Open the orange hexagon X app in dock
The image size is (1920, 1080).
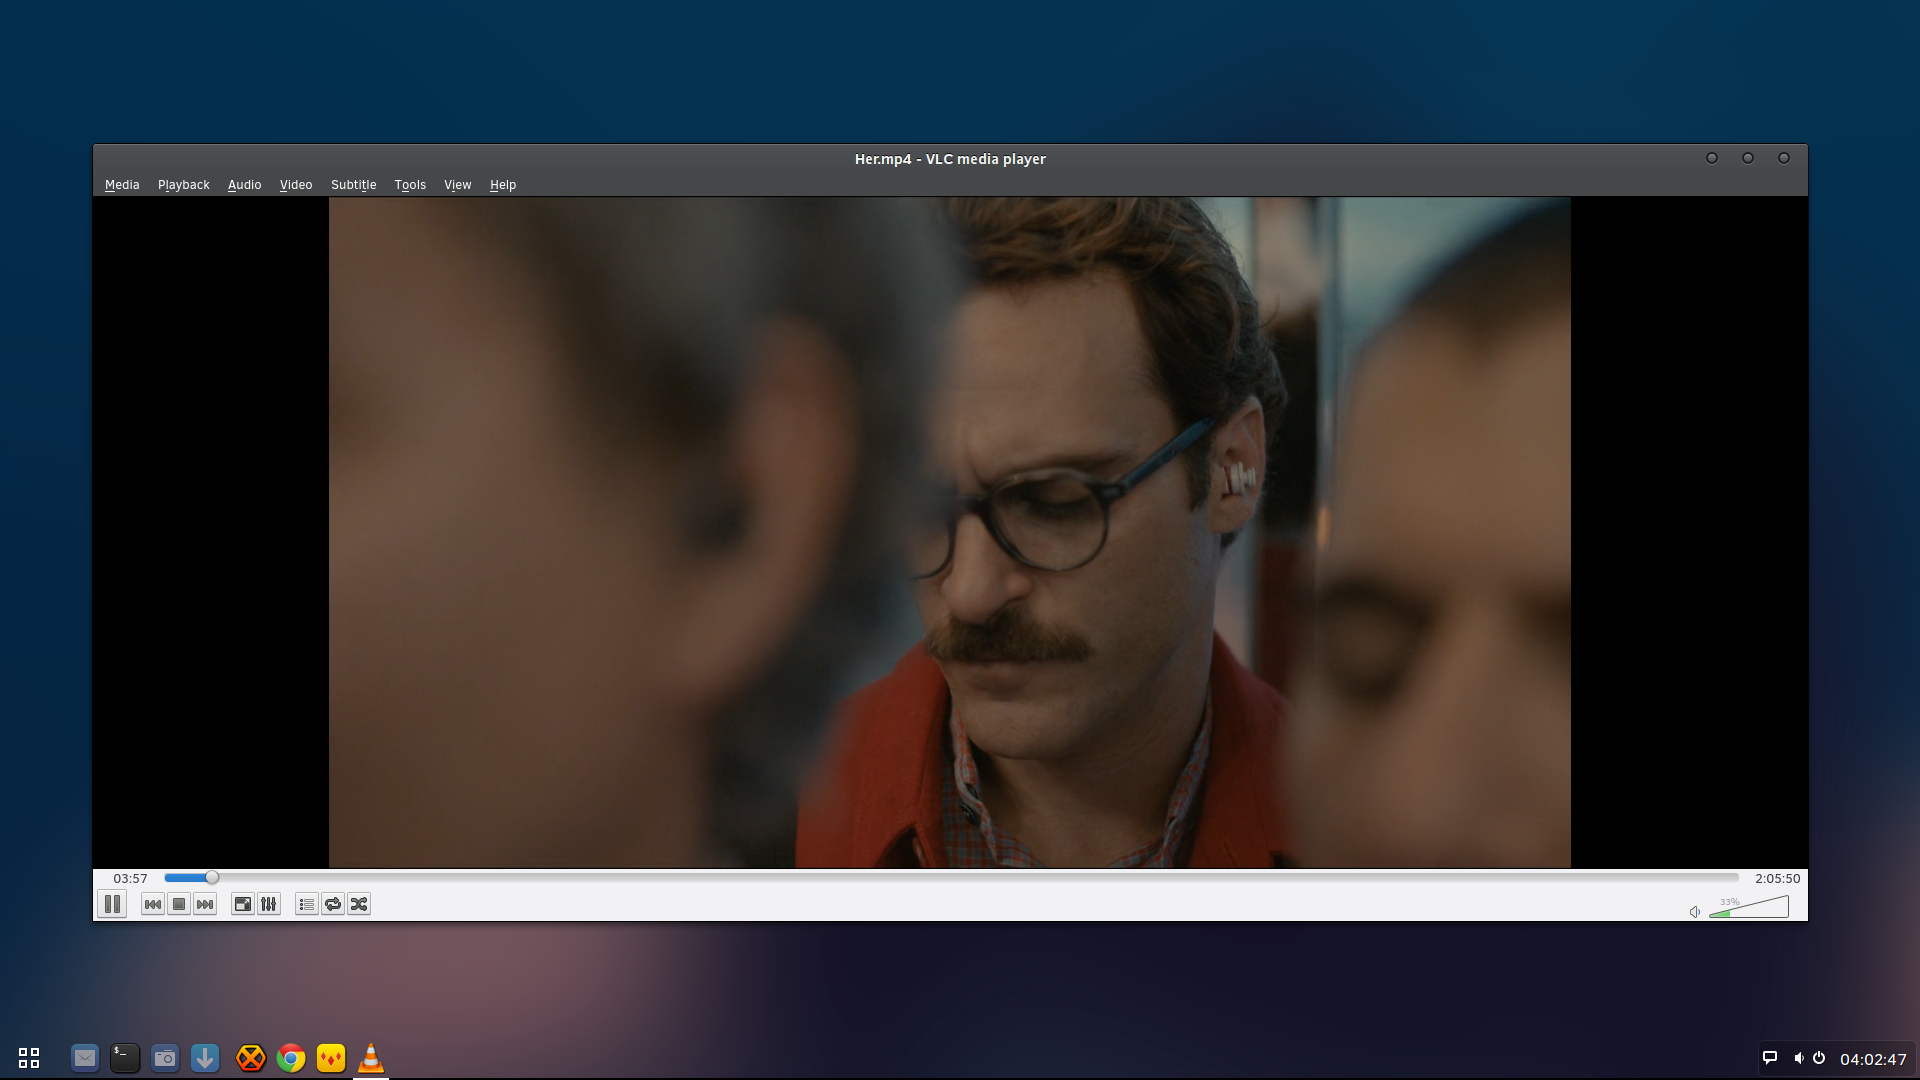tap(251, 1057)
